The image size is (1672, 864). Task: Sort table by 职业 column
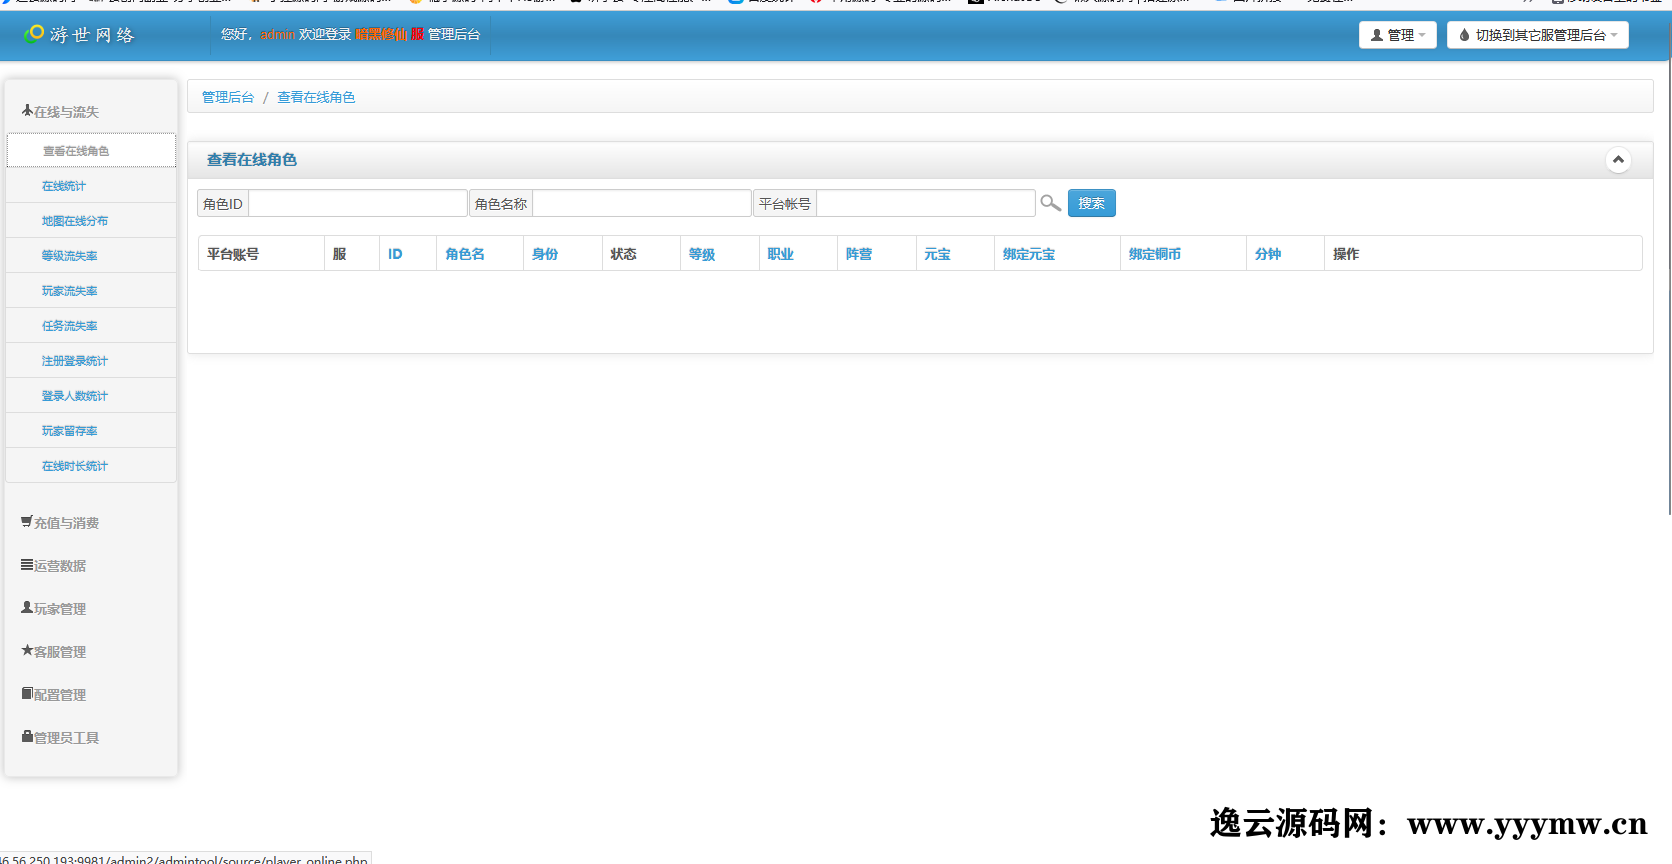point(781,254)
